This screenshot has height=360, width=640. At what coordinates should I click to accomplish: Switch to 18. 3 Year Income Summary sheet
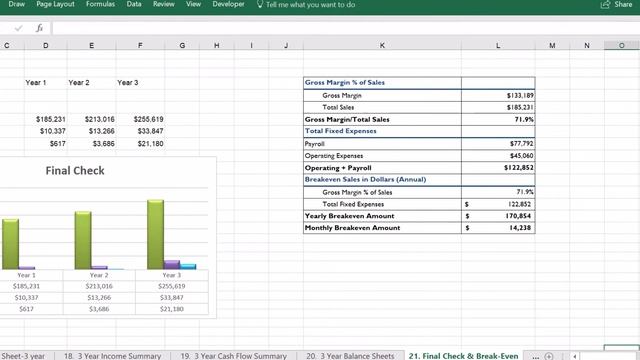(x=112, y=356)
